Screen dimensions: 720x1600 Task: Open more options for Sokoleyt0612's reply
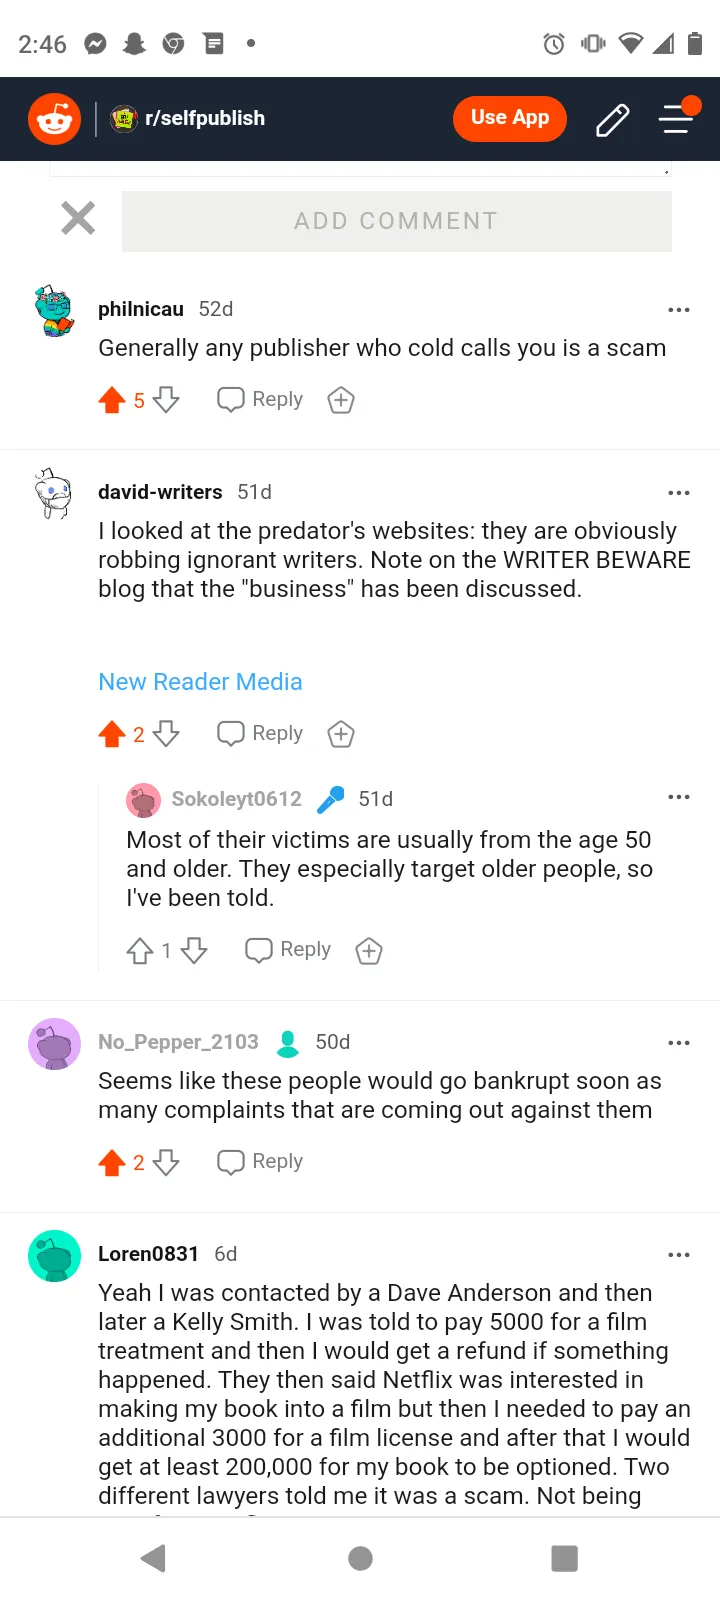coord(679,797)
